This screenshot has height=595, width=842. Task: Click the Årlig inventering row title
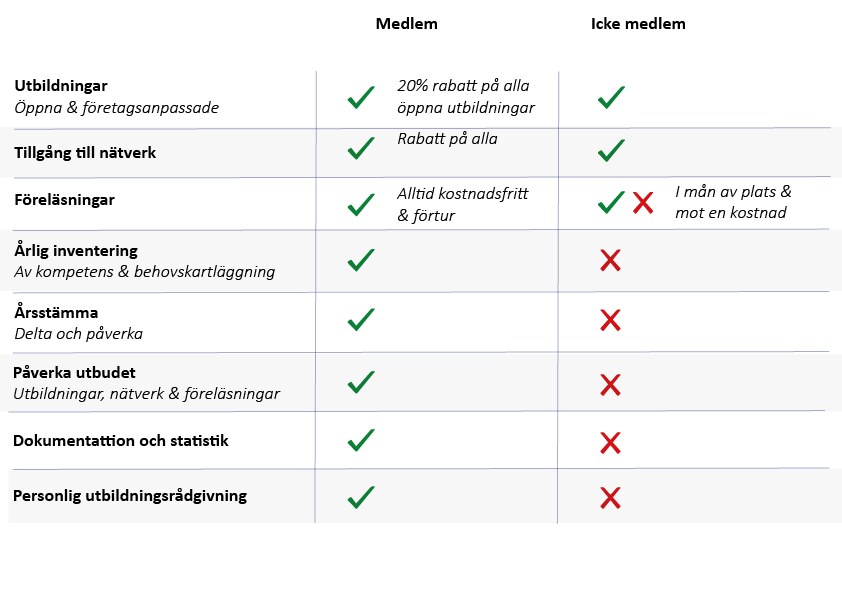[x=76, y=251]
